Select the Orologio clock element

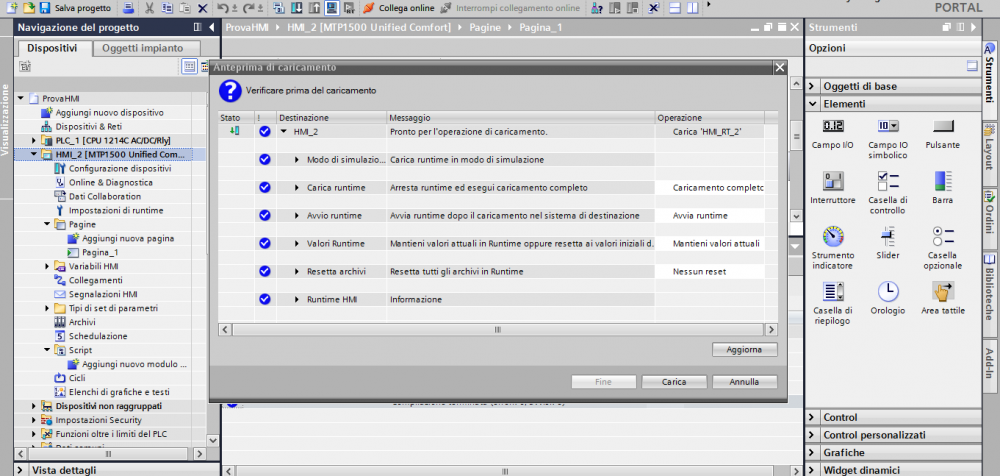(x=888, y=299)
